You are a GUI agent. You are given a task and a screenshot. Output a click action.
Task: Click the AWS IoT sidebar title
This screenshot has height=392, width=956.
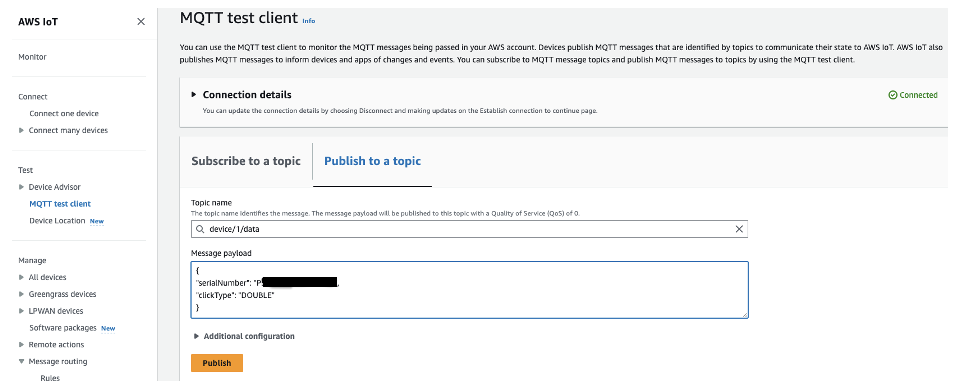tap(38, 22)
